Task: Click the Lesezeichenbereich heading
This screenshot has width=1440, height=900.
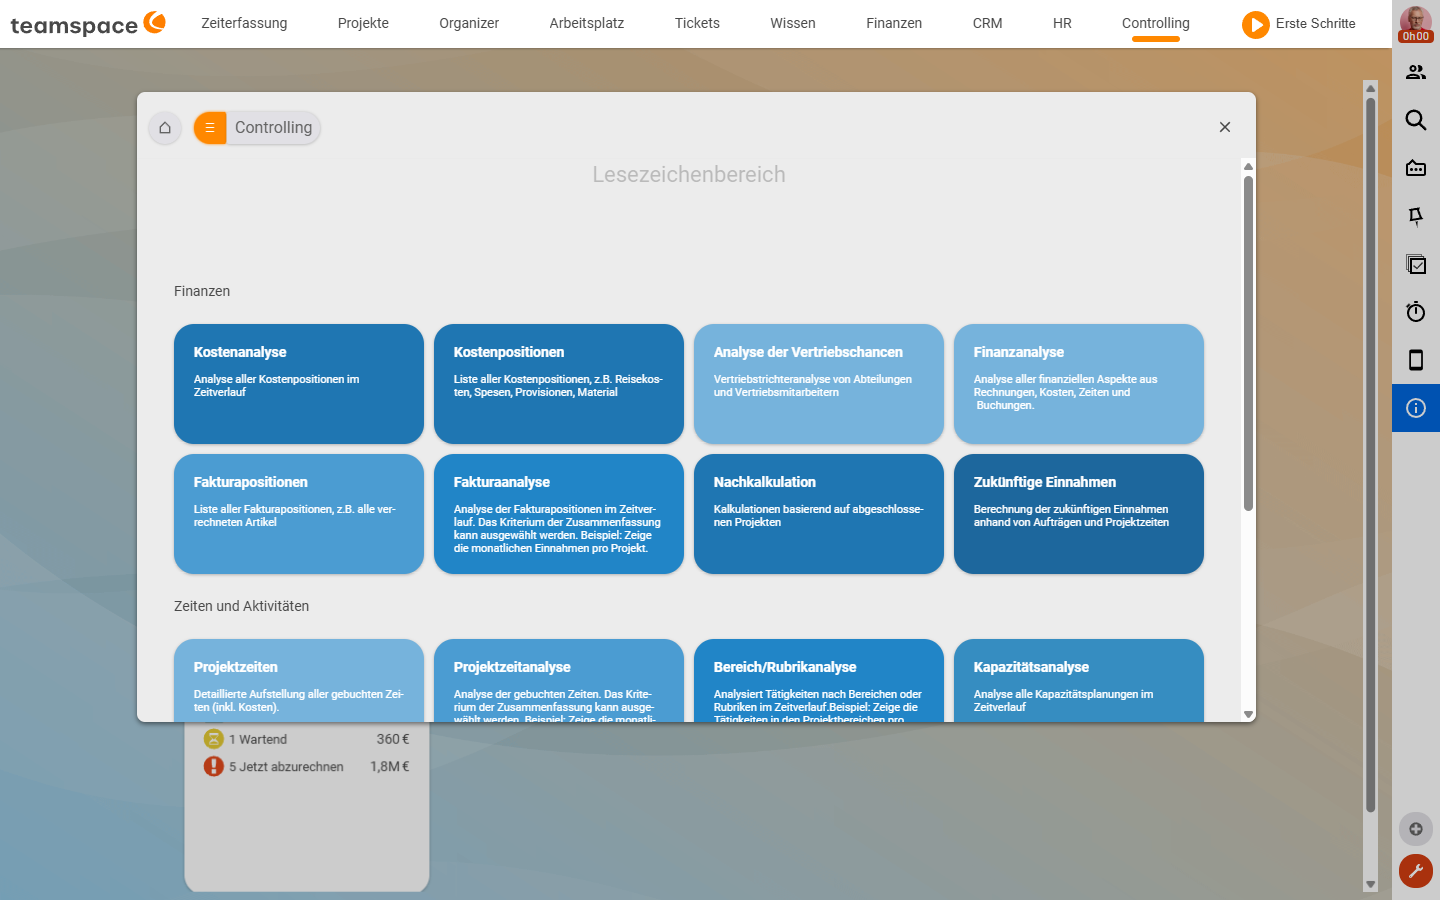Action: (689, 174)
